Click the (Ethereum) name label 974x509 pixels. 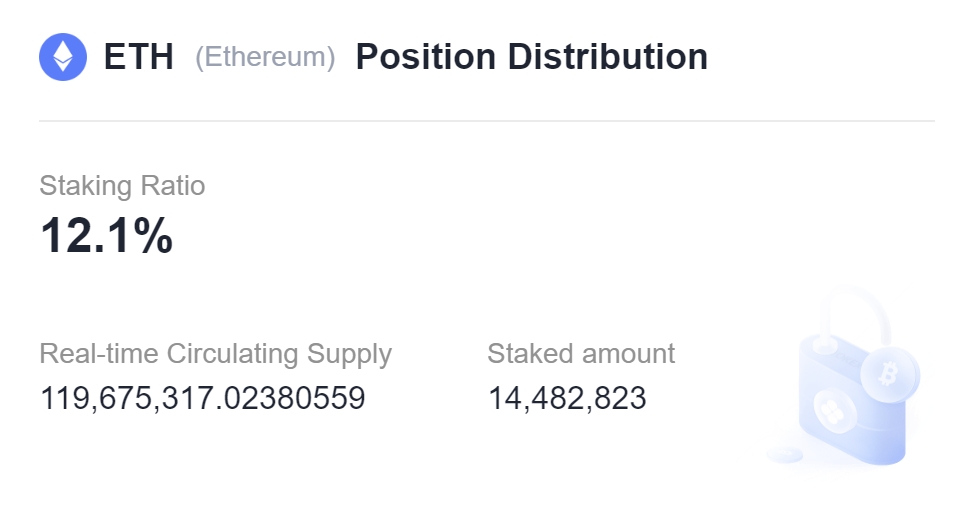point(265,57)
